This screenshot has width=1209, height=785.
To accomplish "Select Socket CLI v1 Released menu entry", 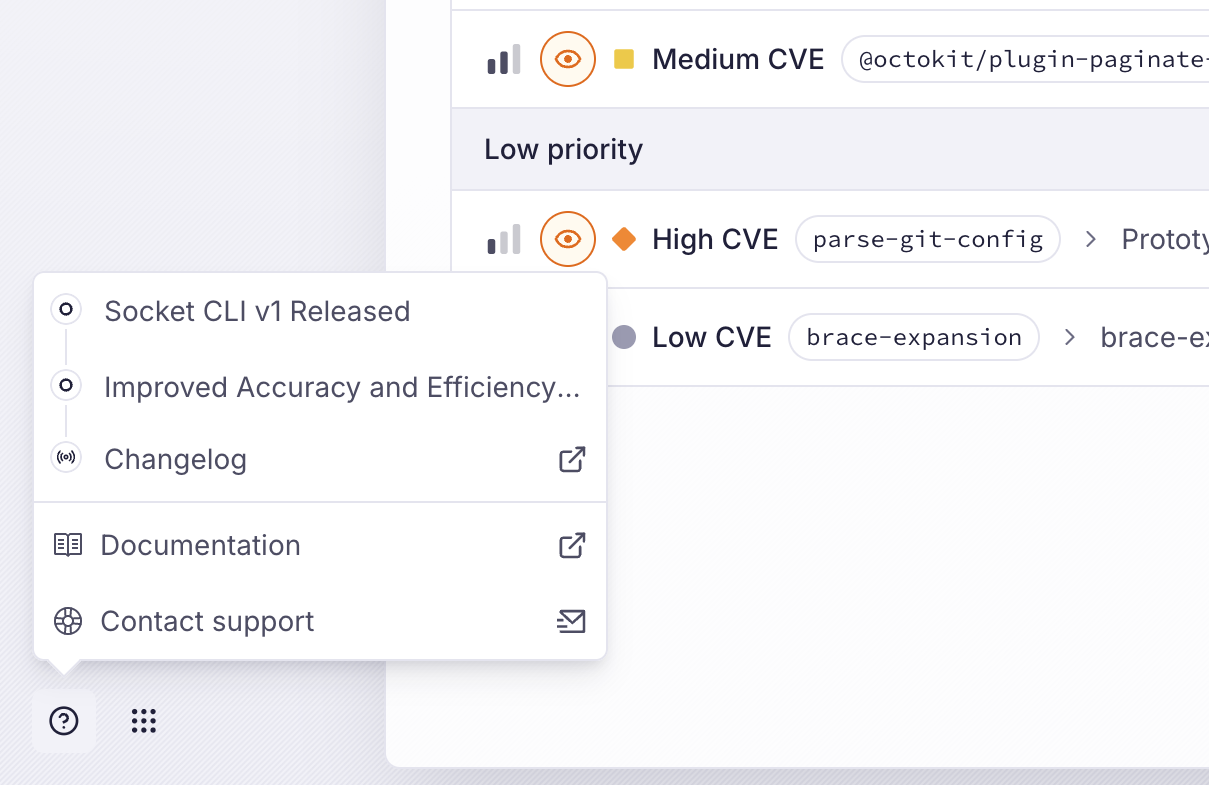I will click(256, 311).
